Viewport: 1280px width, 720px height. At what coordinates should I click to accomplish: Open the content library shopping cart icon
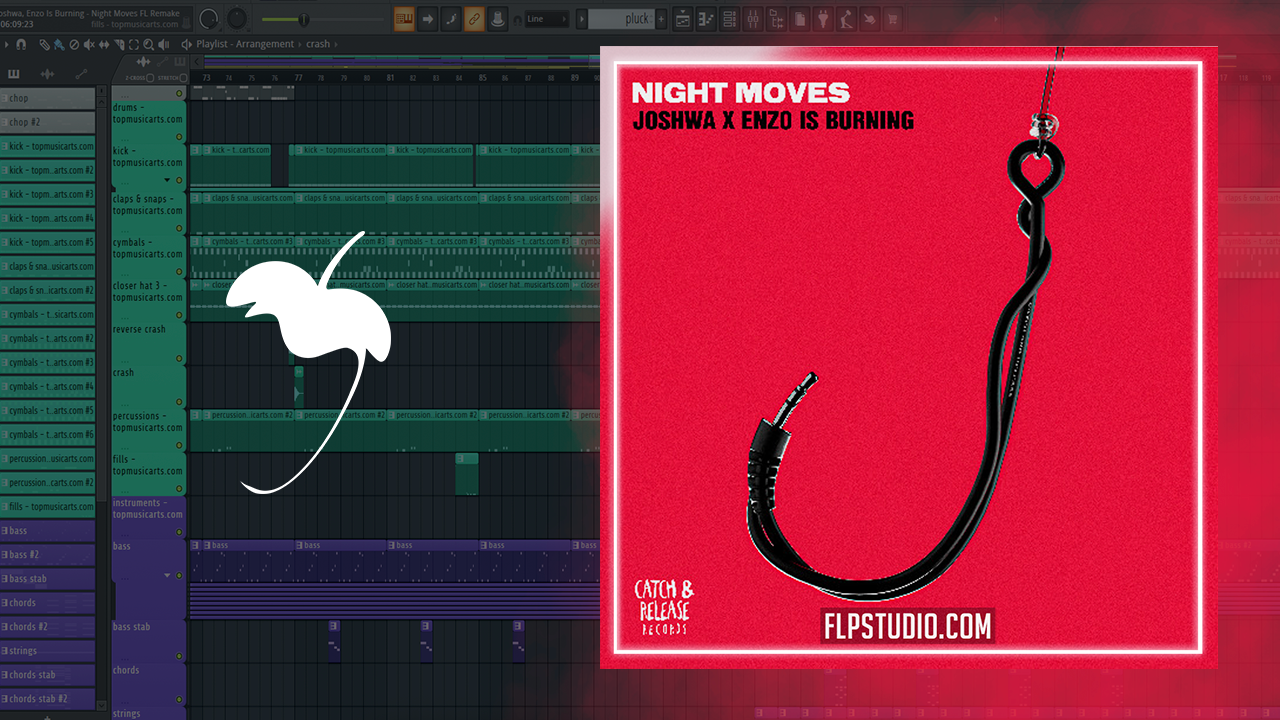[x=891, y=19]
